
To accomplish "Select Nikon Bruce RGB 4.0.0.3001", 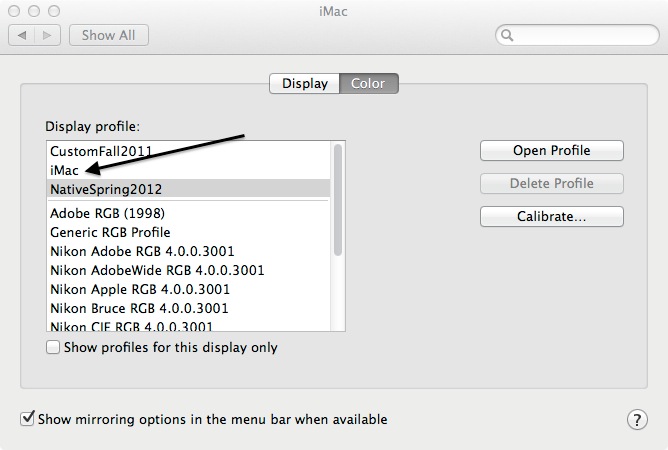I will coord(188,308).
